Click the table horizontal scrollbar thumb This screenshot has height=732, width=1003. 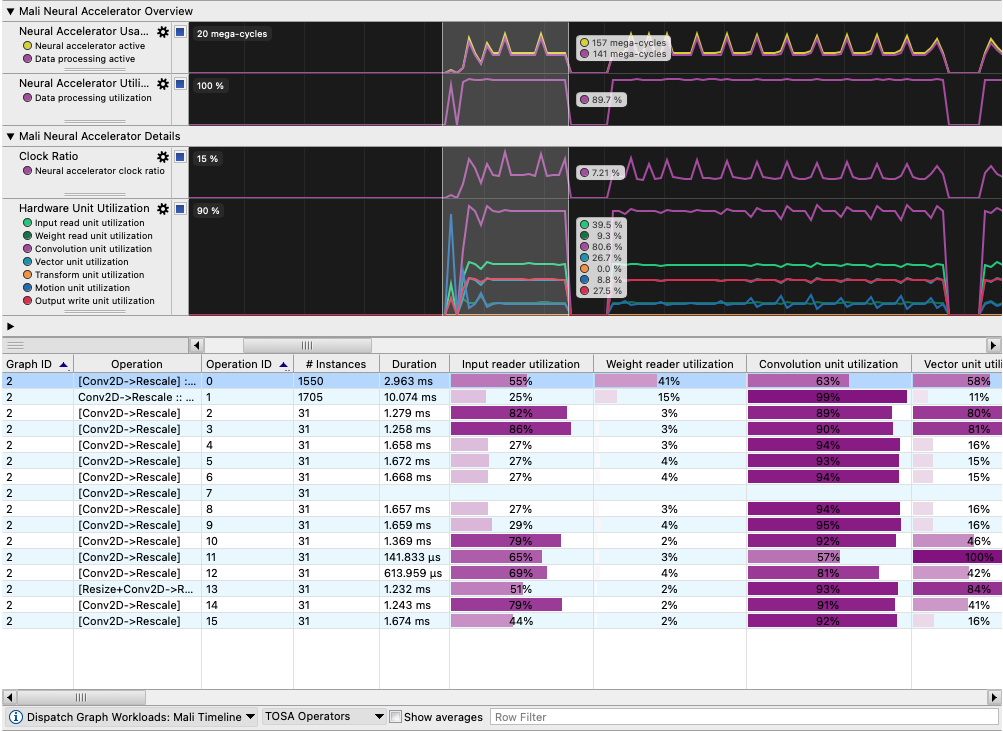[x=81, y=697]
